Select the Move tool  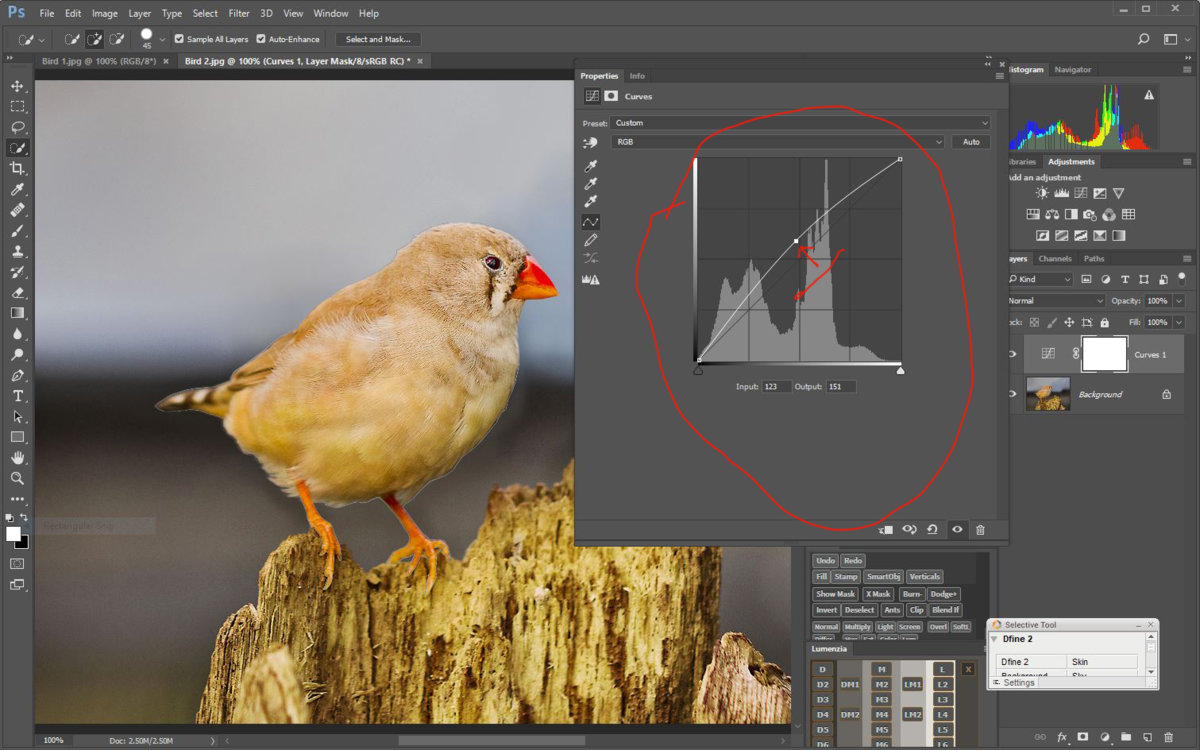point(17,86)
